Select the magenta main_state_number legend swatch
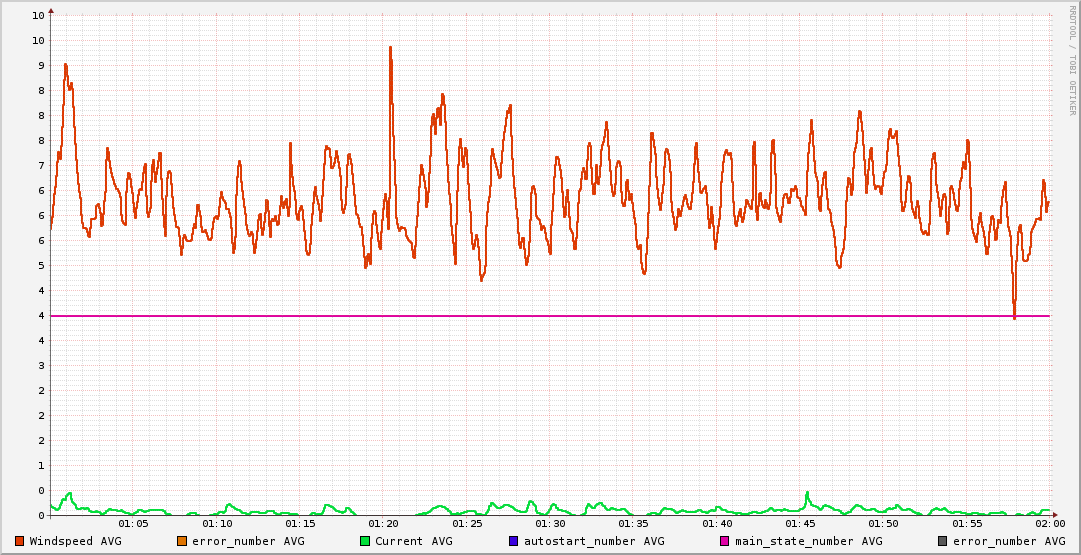The image size is (1081, 555). 725,541
